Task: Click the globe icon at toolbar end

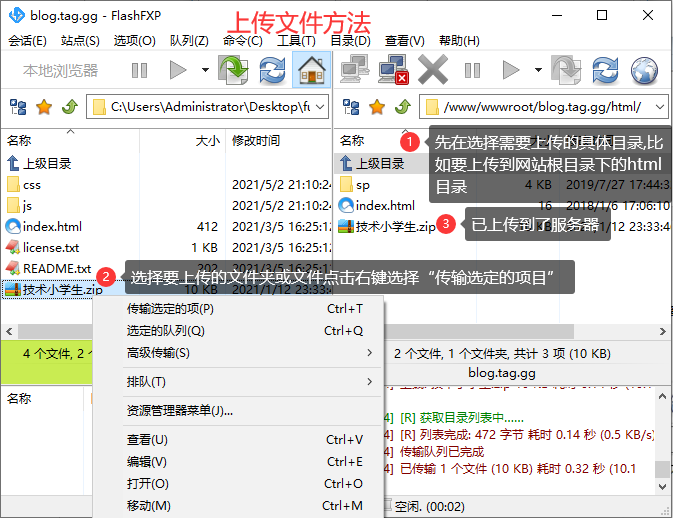Action: 644,70
